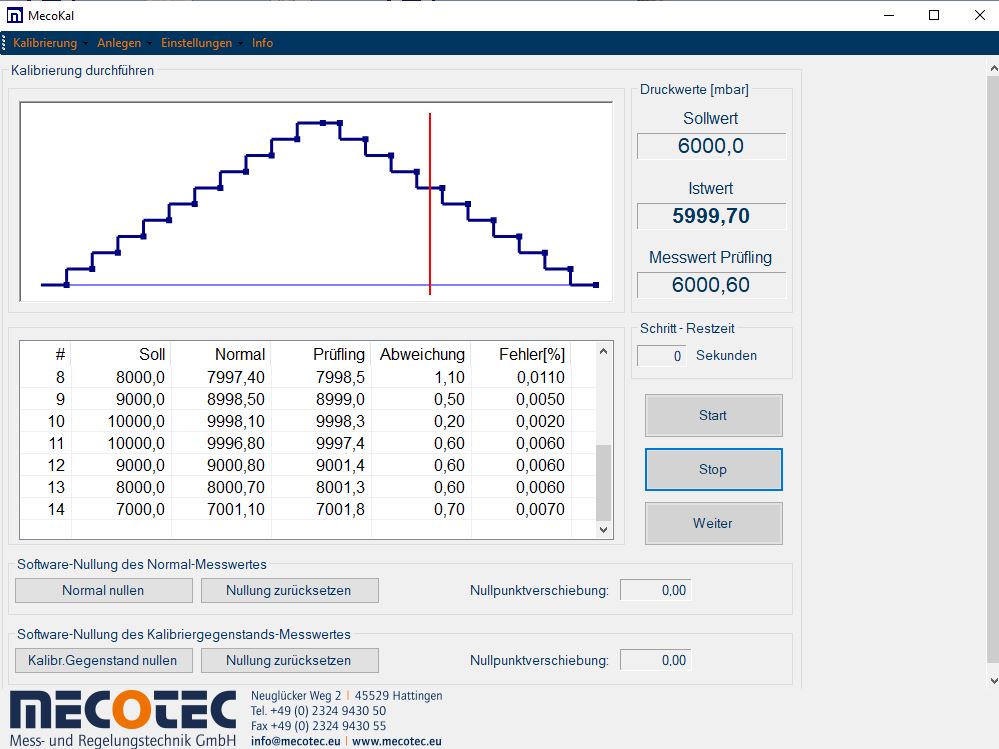Click Kalibr.Gegenstand nullen button
This screenshot has height=749, width=999.
103,660
